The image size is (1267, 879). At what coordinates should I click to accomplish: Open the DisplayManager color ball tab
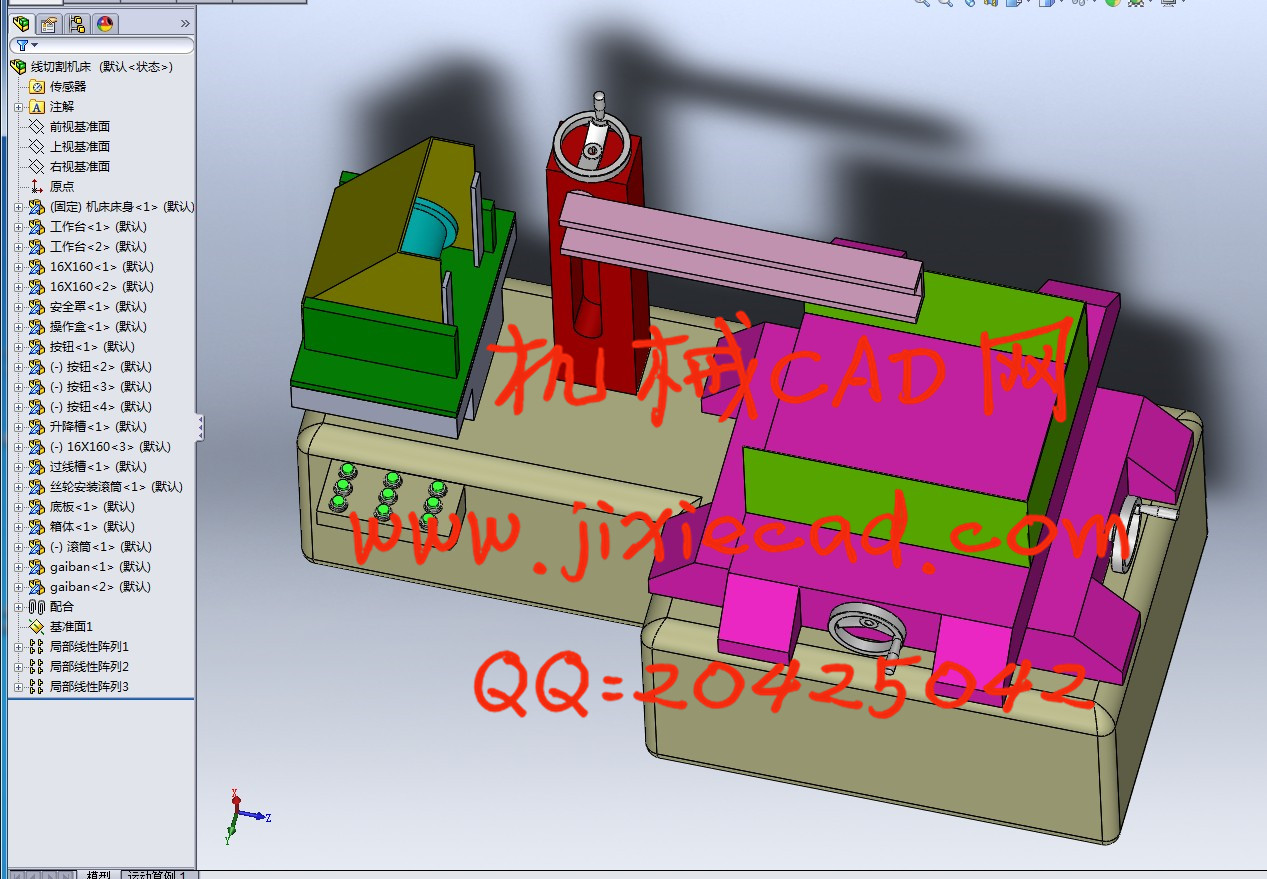(x=105, y=23)
